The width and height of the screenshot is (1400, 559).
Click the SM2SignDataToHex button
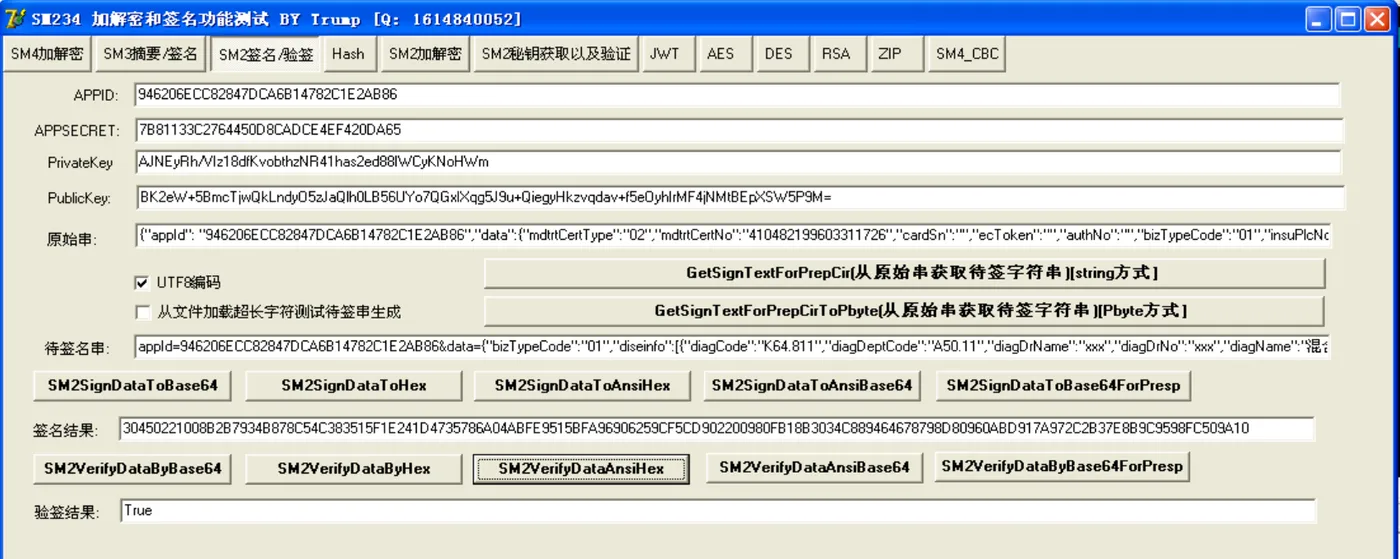point(354,385)
